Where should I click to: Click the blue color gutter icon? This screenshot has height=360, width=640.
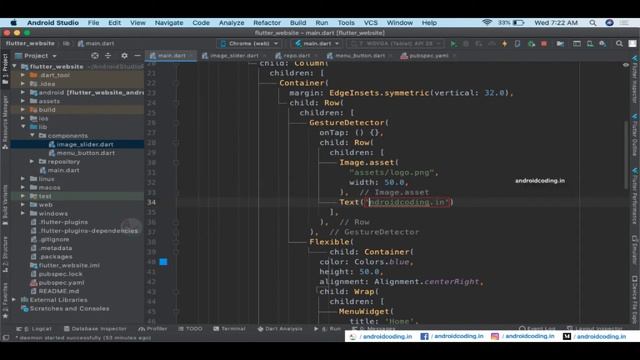(x=163, y=262)
